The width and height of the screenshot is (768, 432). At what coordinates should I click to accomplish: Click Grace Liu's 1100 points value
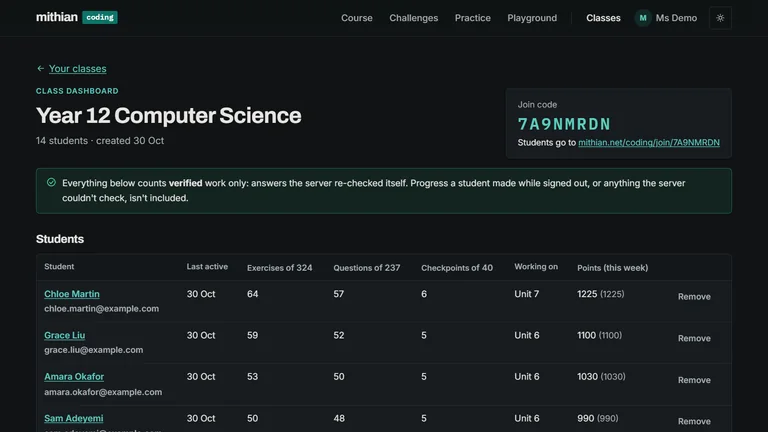pos(586,335)
